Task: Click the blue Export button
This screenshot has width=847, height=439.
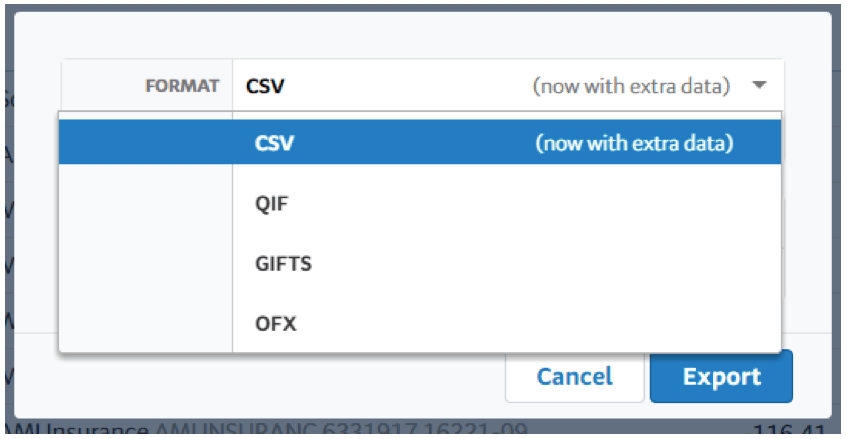Action: point(721,376)
